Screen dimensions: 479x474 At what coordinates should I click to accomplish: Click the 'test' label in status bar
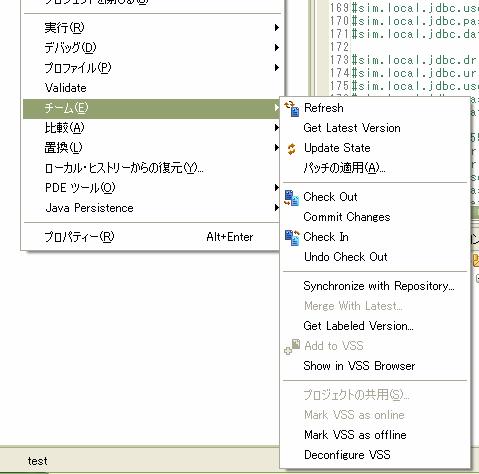point(37,461)
